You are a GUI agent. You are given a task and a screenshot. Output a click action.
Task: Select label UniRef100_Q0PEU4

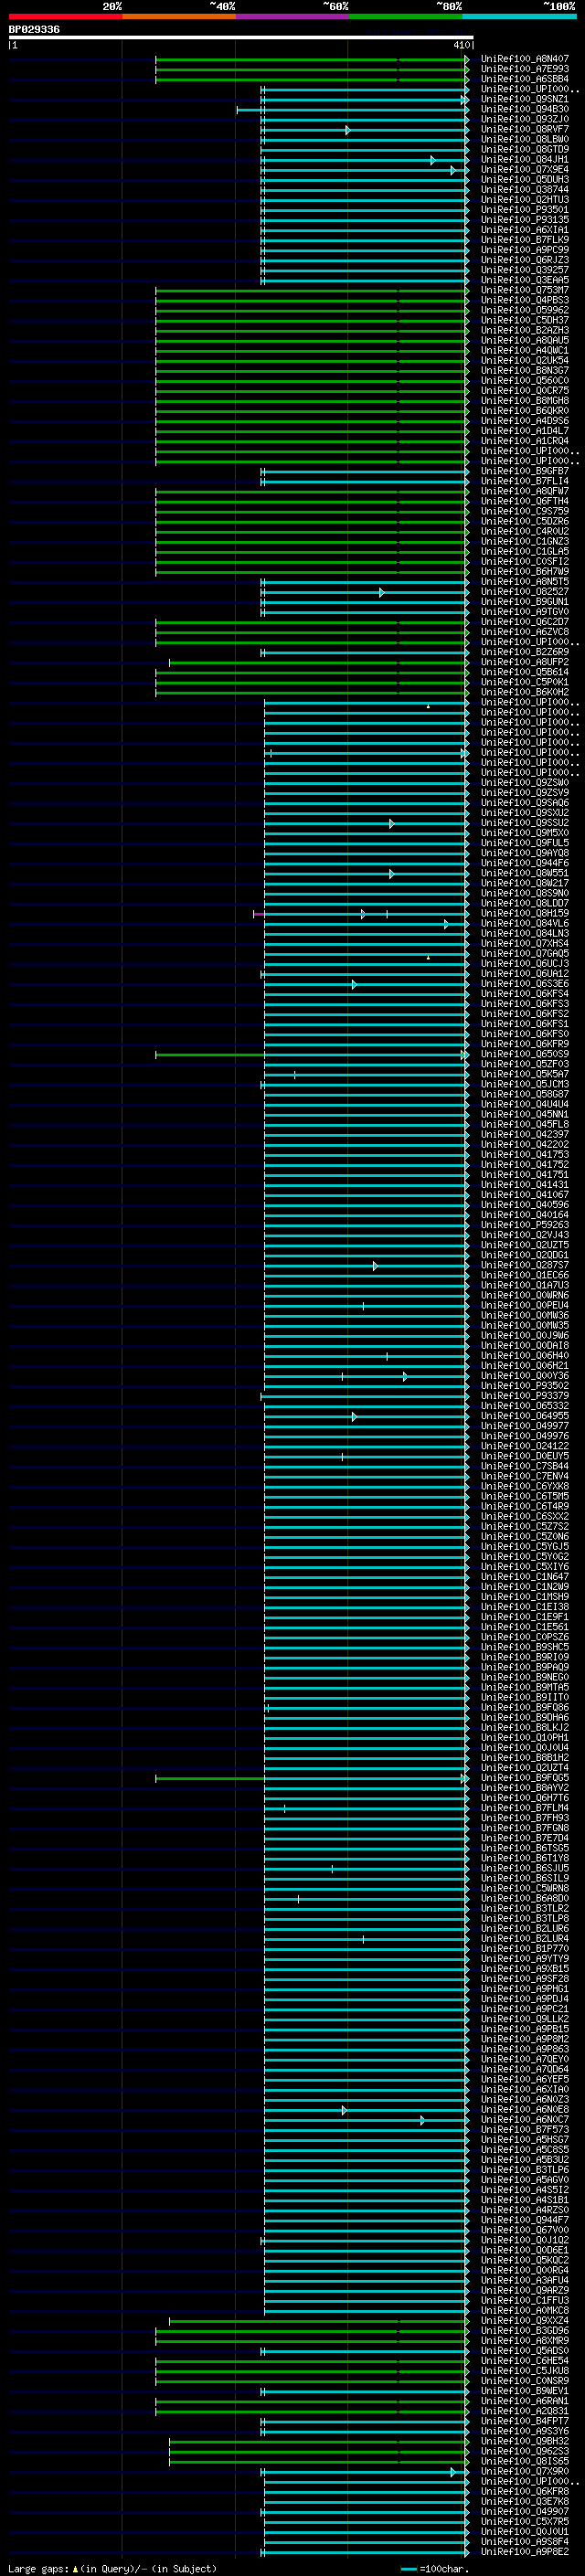524,1305
